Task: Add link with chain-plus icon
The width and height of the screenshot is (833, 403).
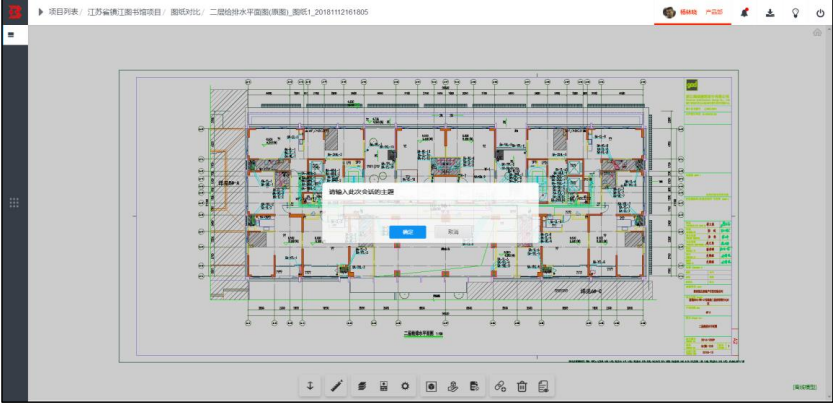Action: [x=500, y=387]
